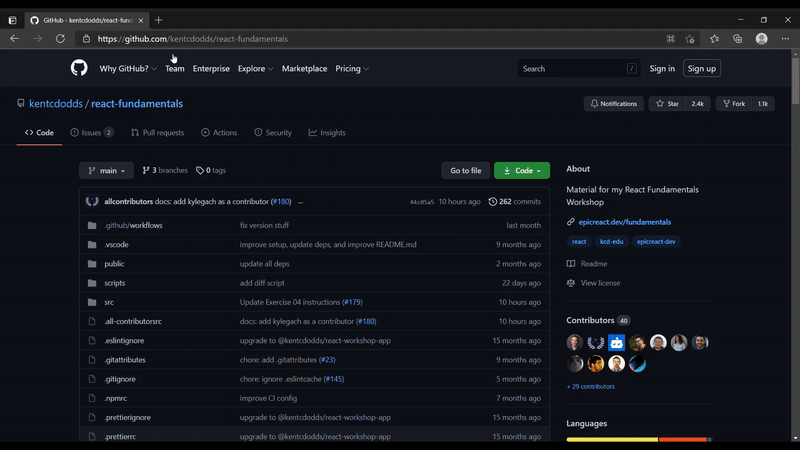Switch to the Pull requests tab
Viewport: 800px width, 450px height.
click(x=157, y=133)
